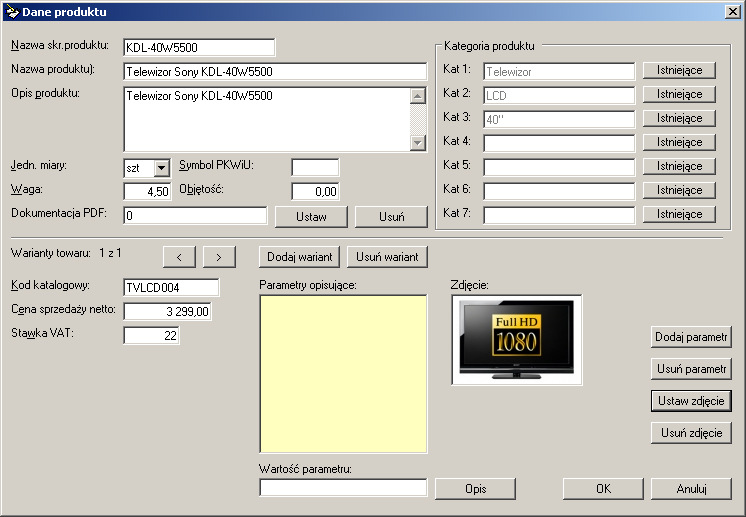Click the Opis button
This screenshot has height=517, width=746.
click(475, 489)
